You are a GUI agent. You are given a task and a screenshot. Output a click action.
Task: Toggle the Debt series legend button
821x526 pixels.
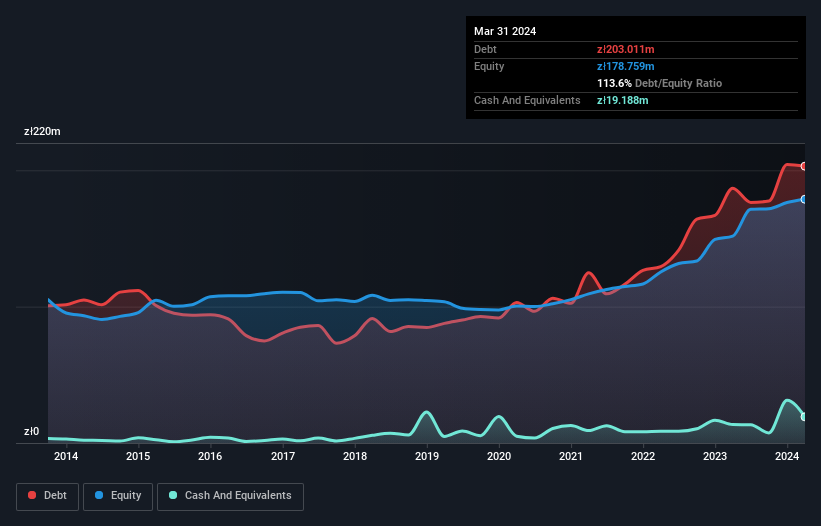pos(47,496)
